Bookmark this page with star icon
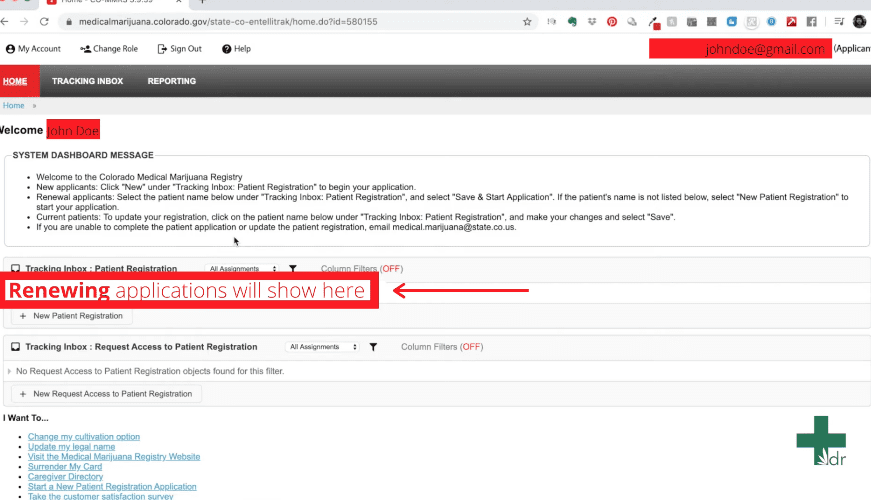Viewport: 871px width, 500px height. (527, 22)
